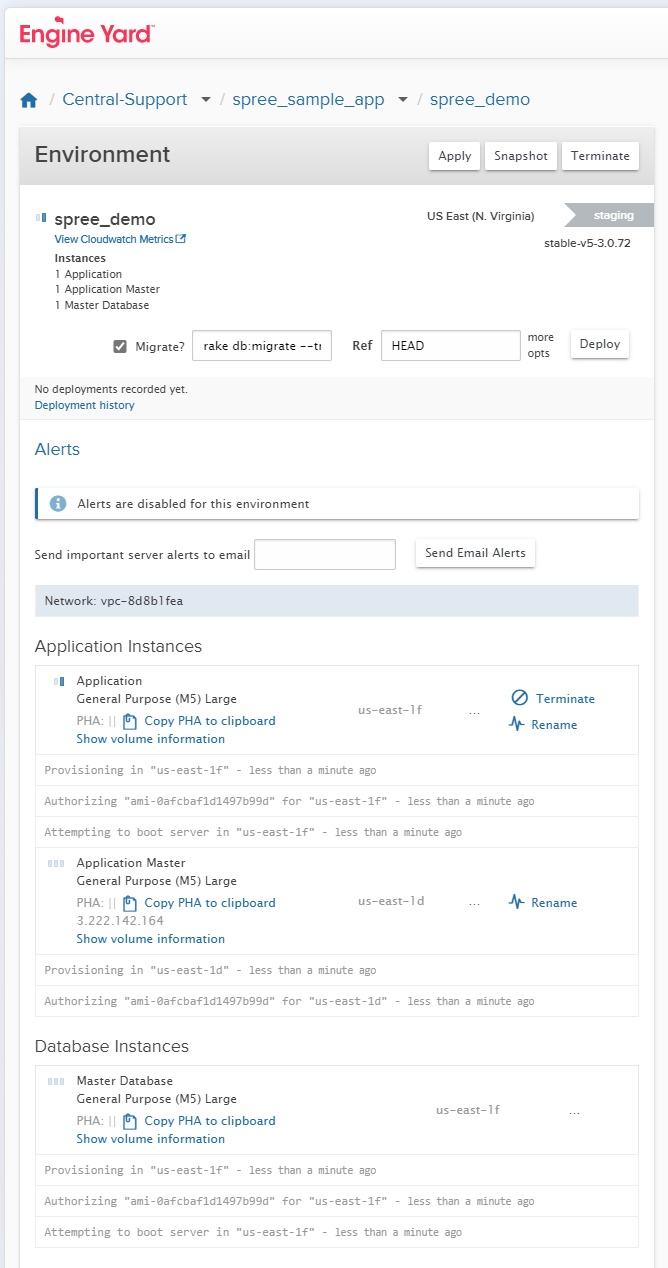Click clipboard icon in Application instance row
The image size is (668, 1268).
pyautogui.click(x=130, y=721)
